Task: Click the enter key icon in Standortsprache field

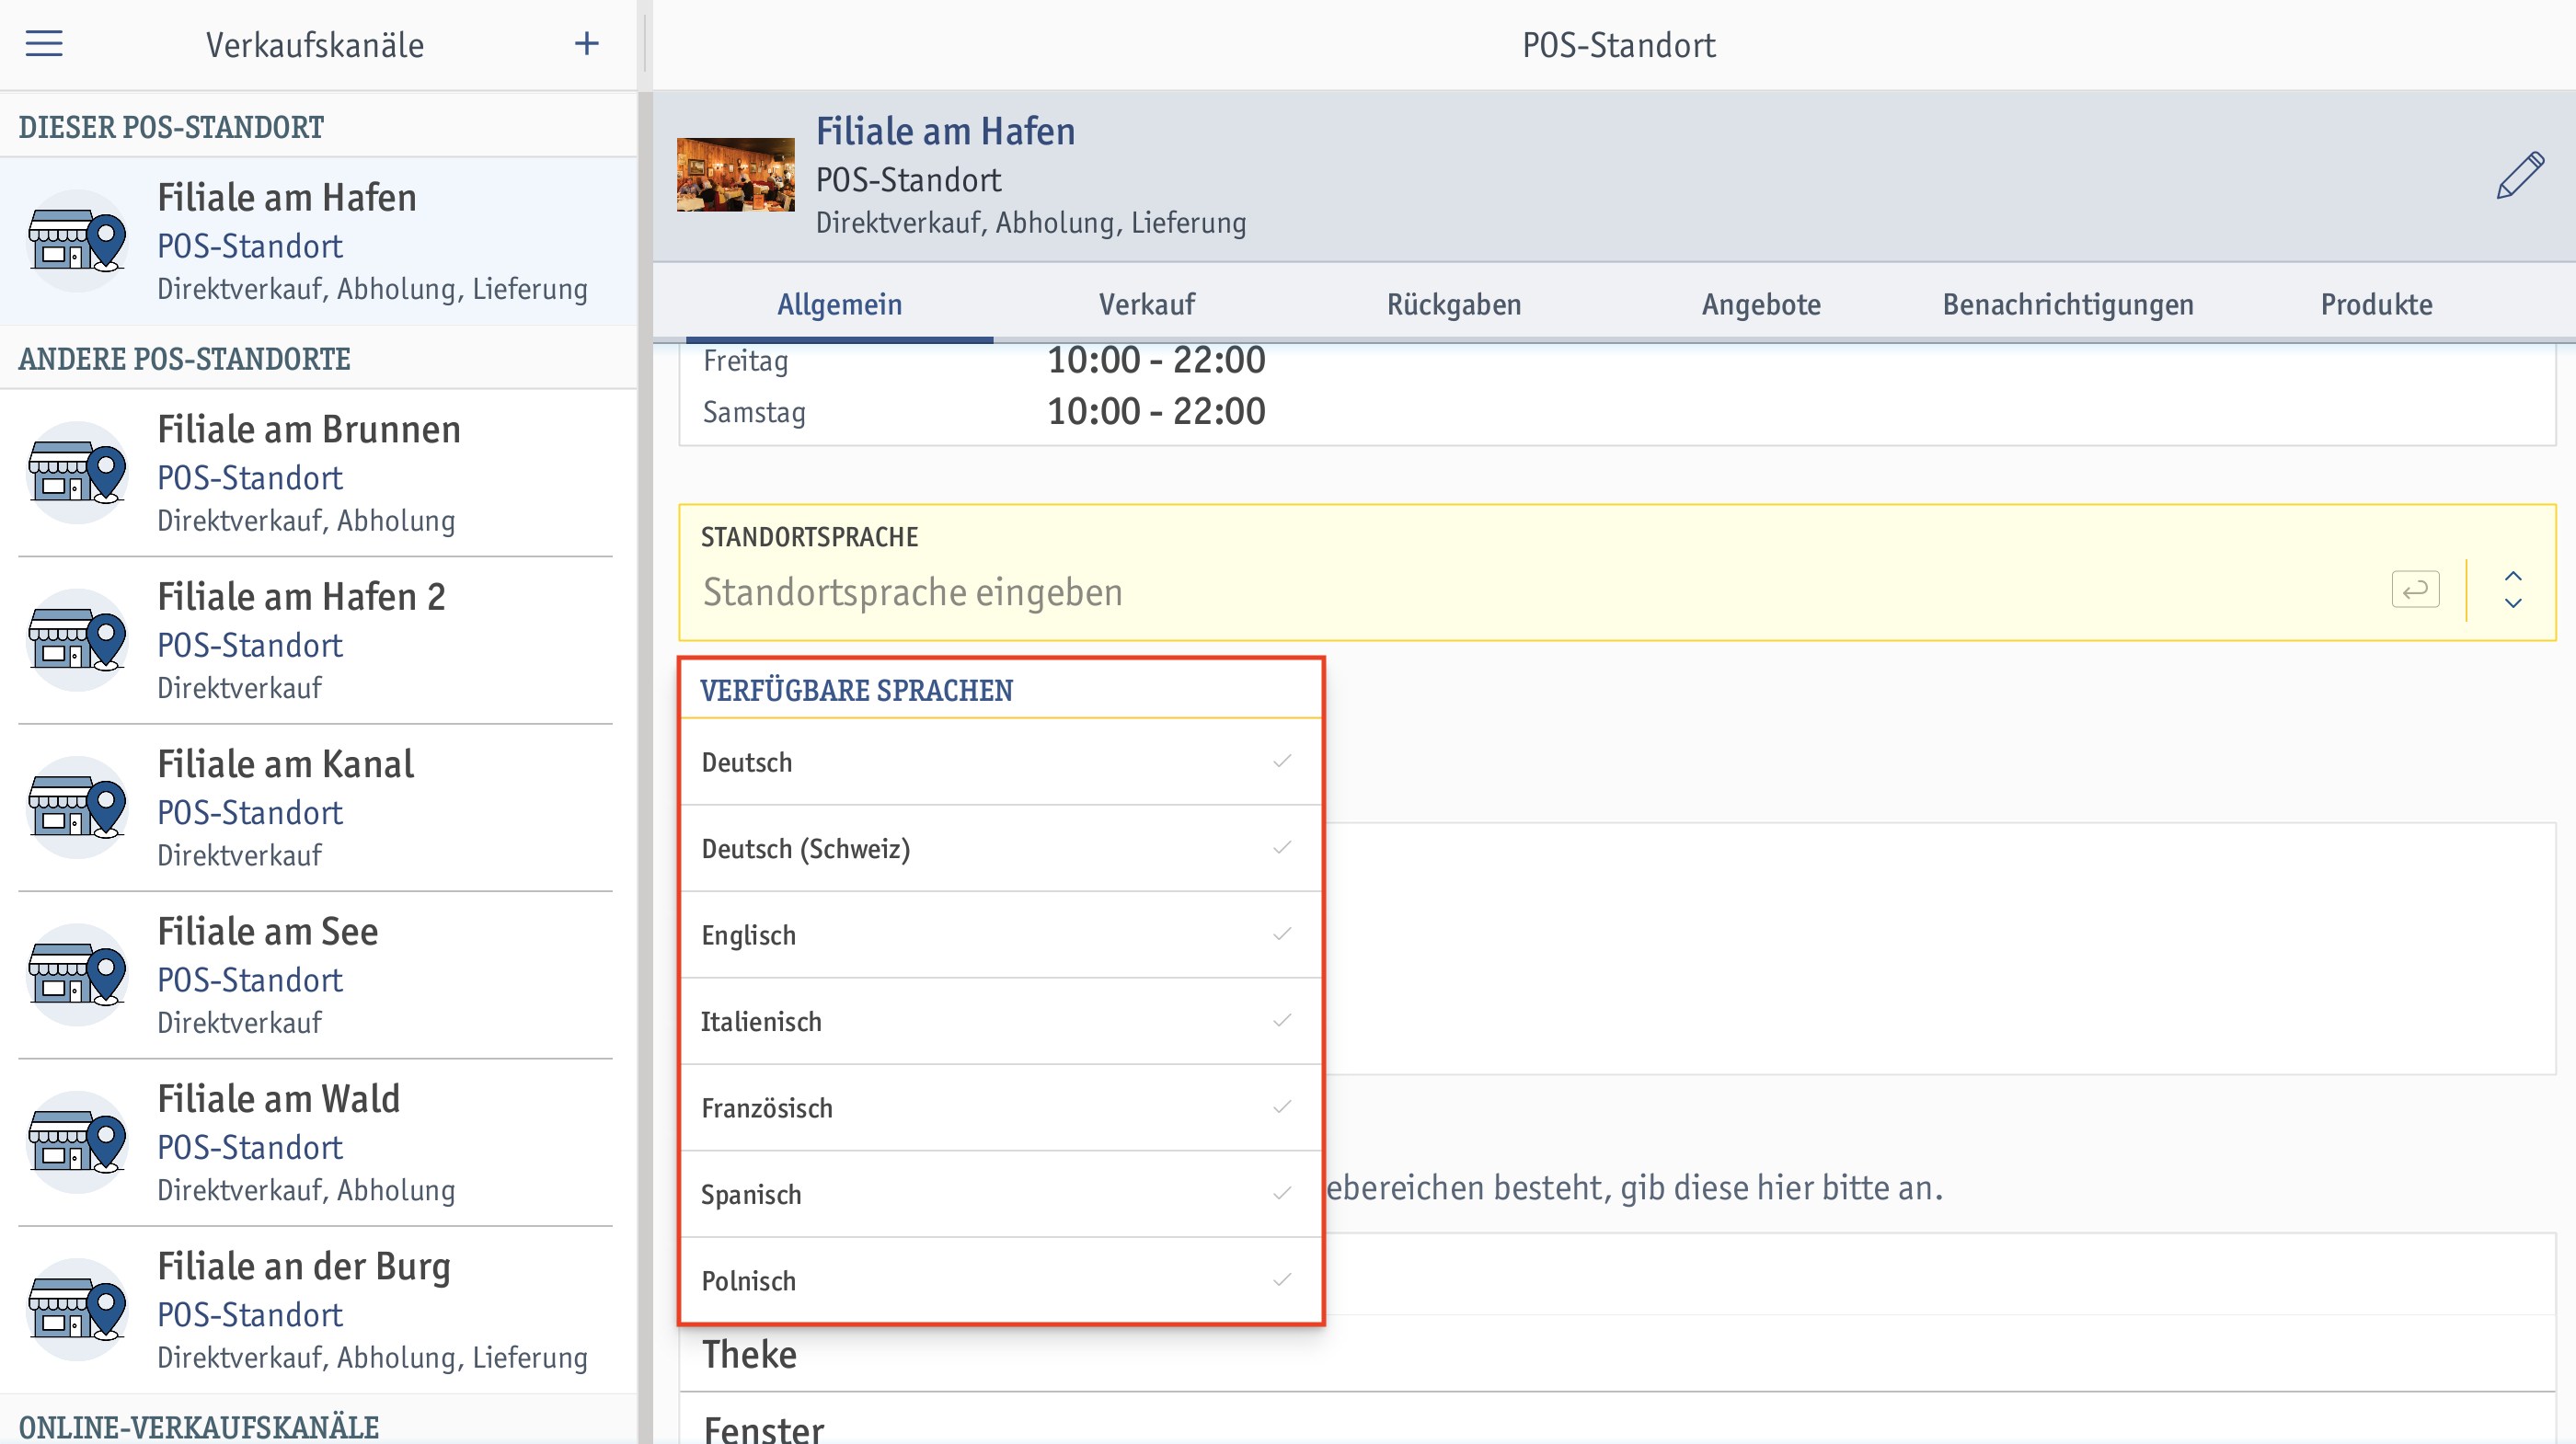Action: [2415, 589]
